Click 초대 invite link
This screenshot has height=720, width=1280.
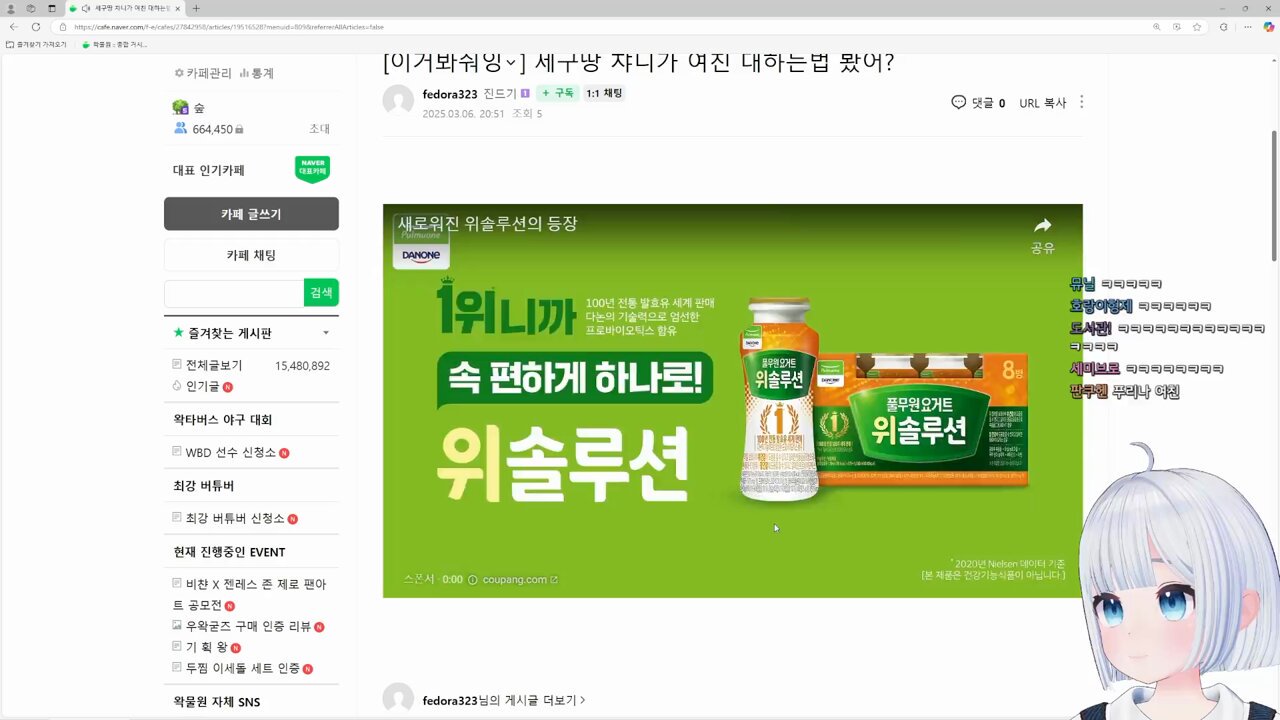[319, 129]
